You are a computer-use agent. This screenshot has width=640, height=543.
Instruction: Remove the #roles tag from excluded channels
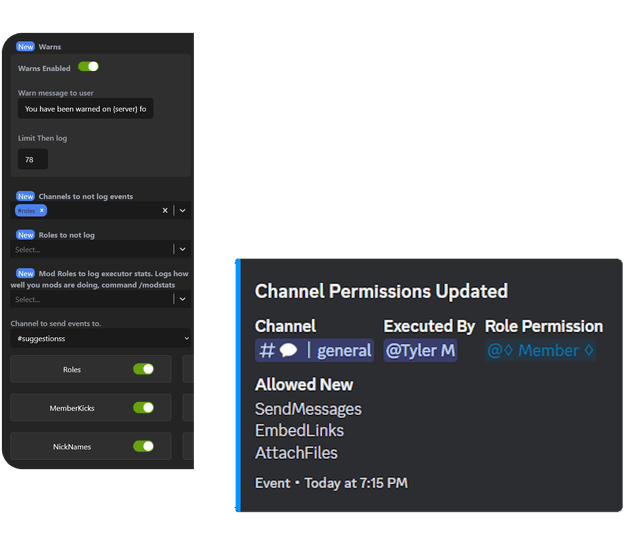pyautogui.click(x=42, y=211)
